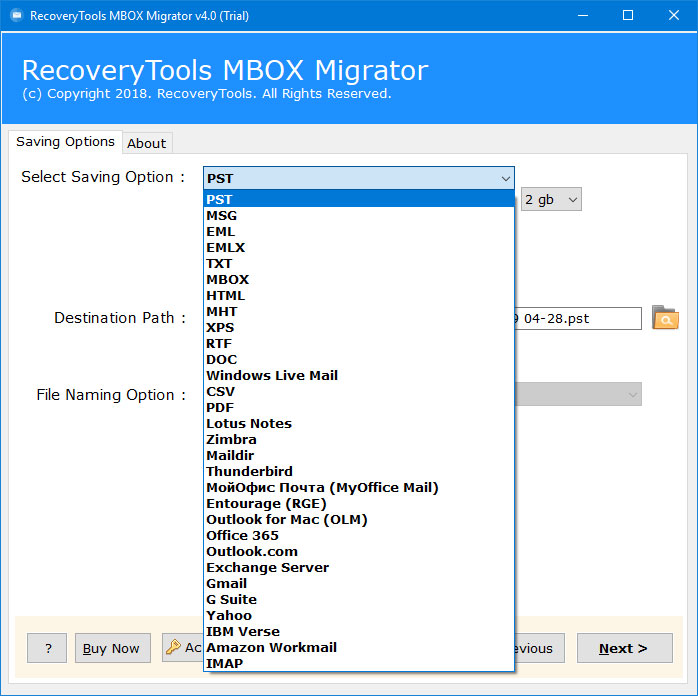Screen dimensions: 698x696
Task: Choose MHT from the list
Action: tap(359, 312)
